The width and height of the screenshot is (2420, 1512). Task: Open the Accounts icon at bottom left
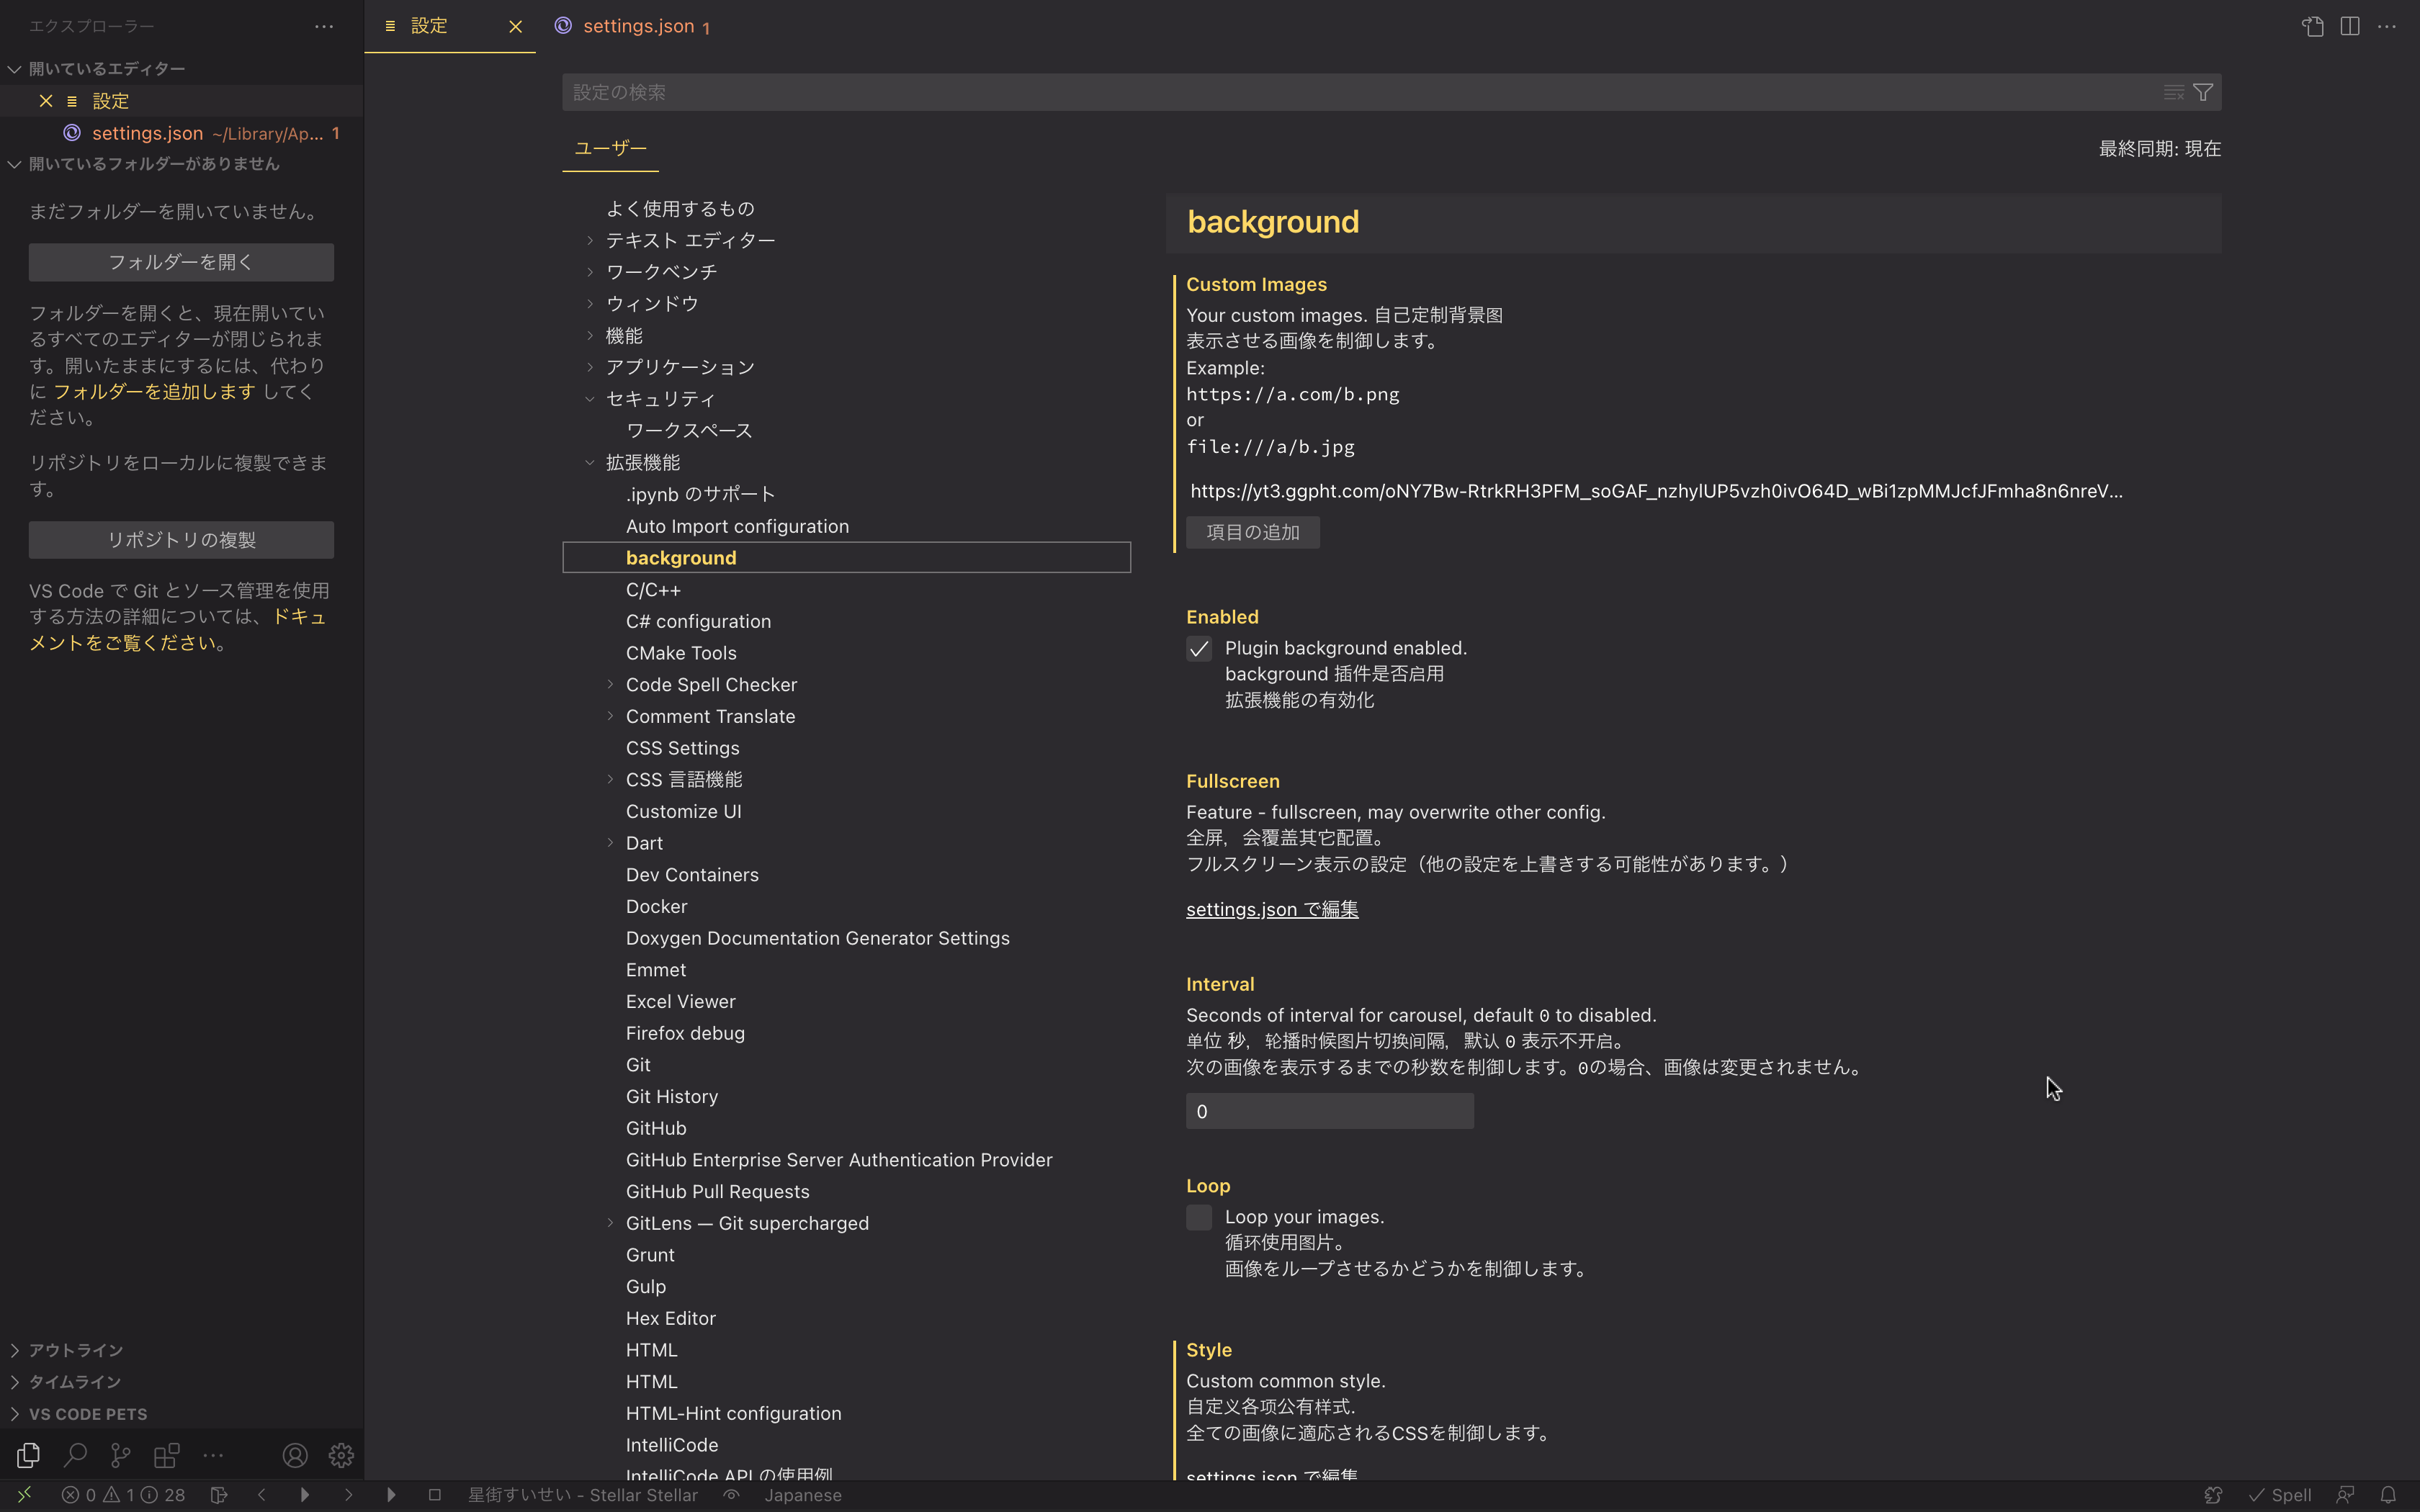(295, 1455)
